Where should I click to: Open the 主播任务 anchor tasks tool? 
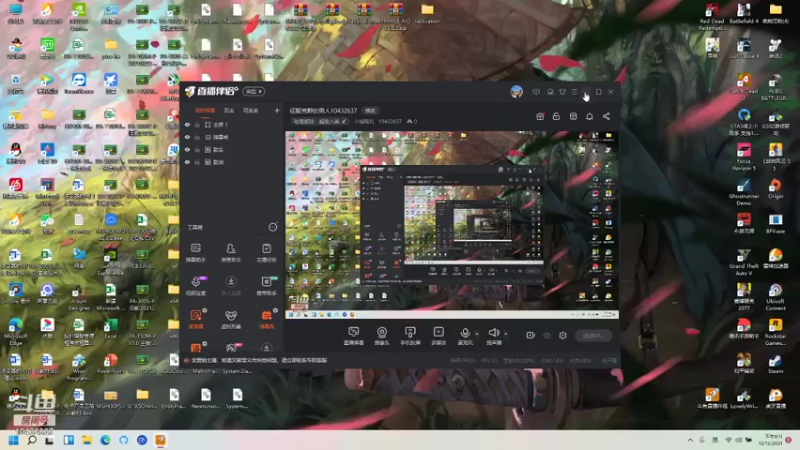(266, 252)
